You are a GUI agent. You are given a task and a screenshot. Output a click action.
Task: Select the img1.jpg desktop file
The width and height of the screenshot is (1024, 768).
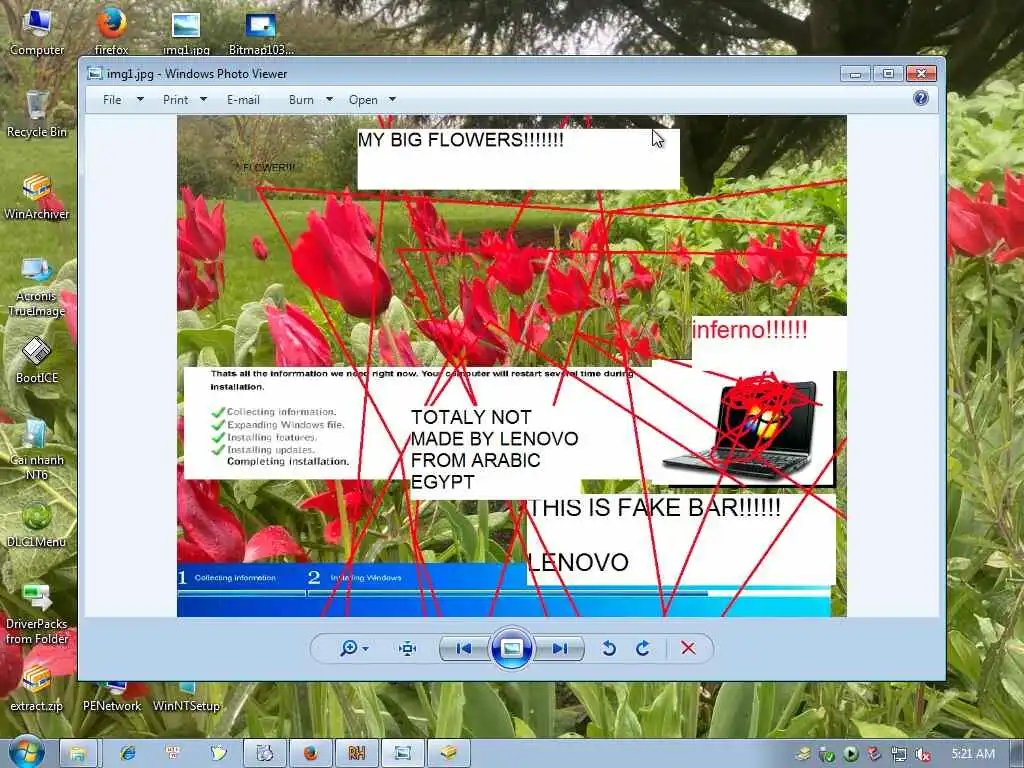186,31
